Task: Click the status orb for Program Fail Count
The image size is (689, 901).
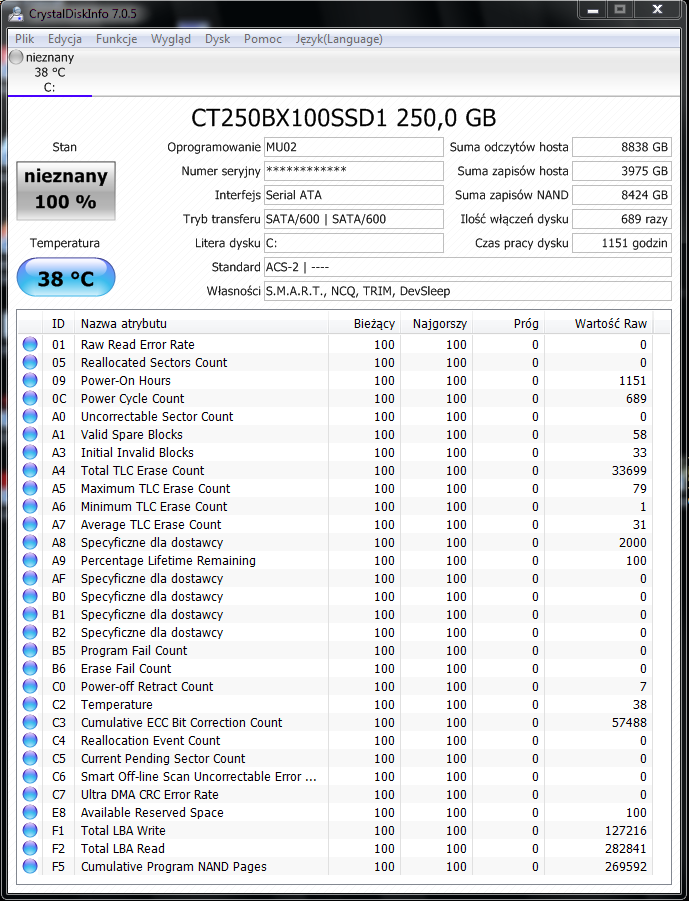Action: click(x=30, y=650)
